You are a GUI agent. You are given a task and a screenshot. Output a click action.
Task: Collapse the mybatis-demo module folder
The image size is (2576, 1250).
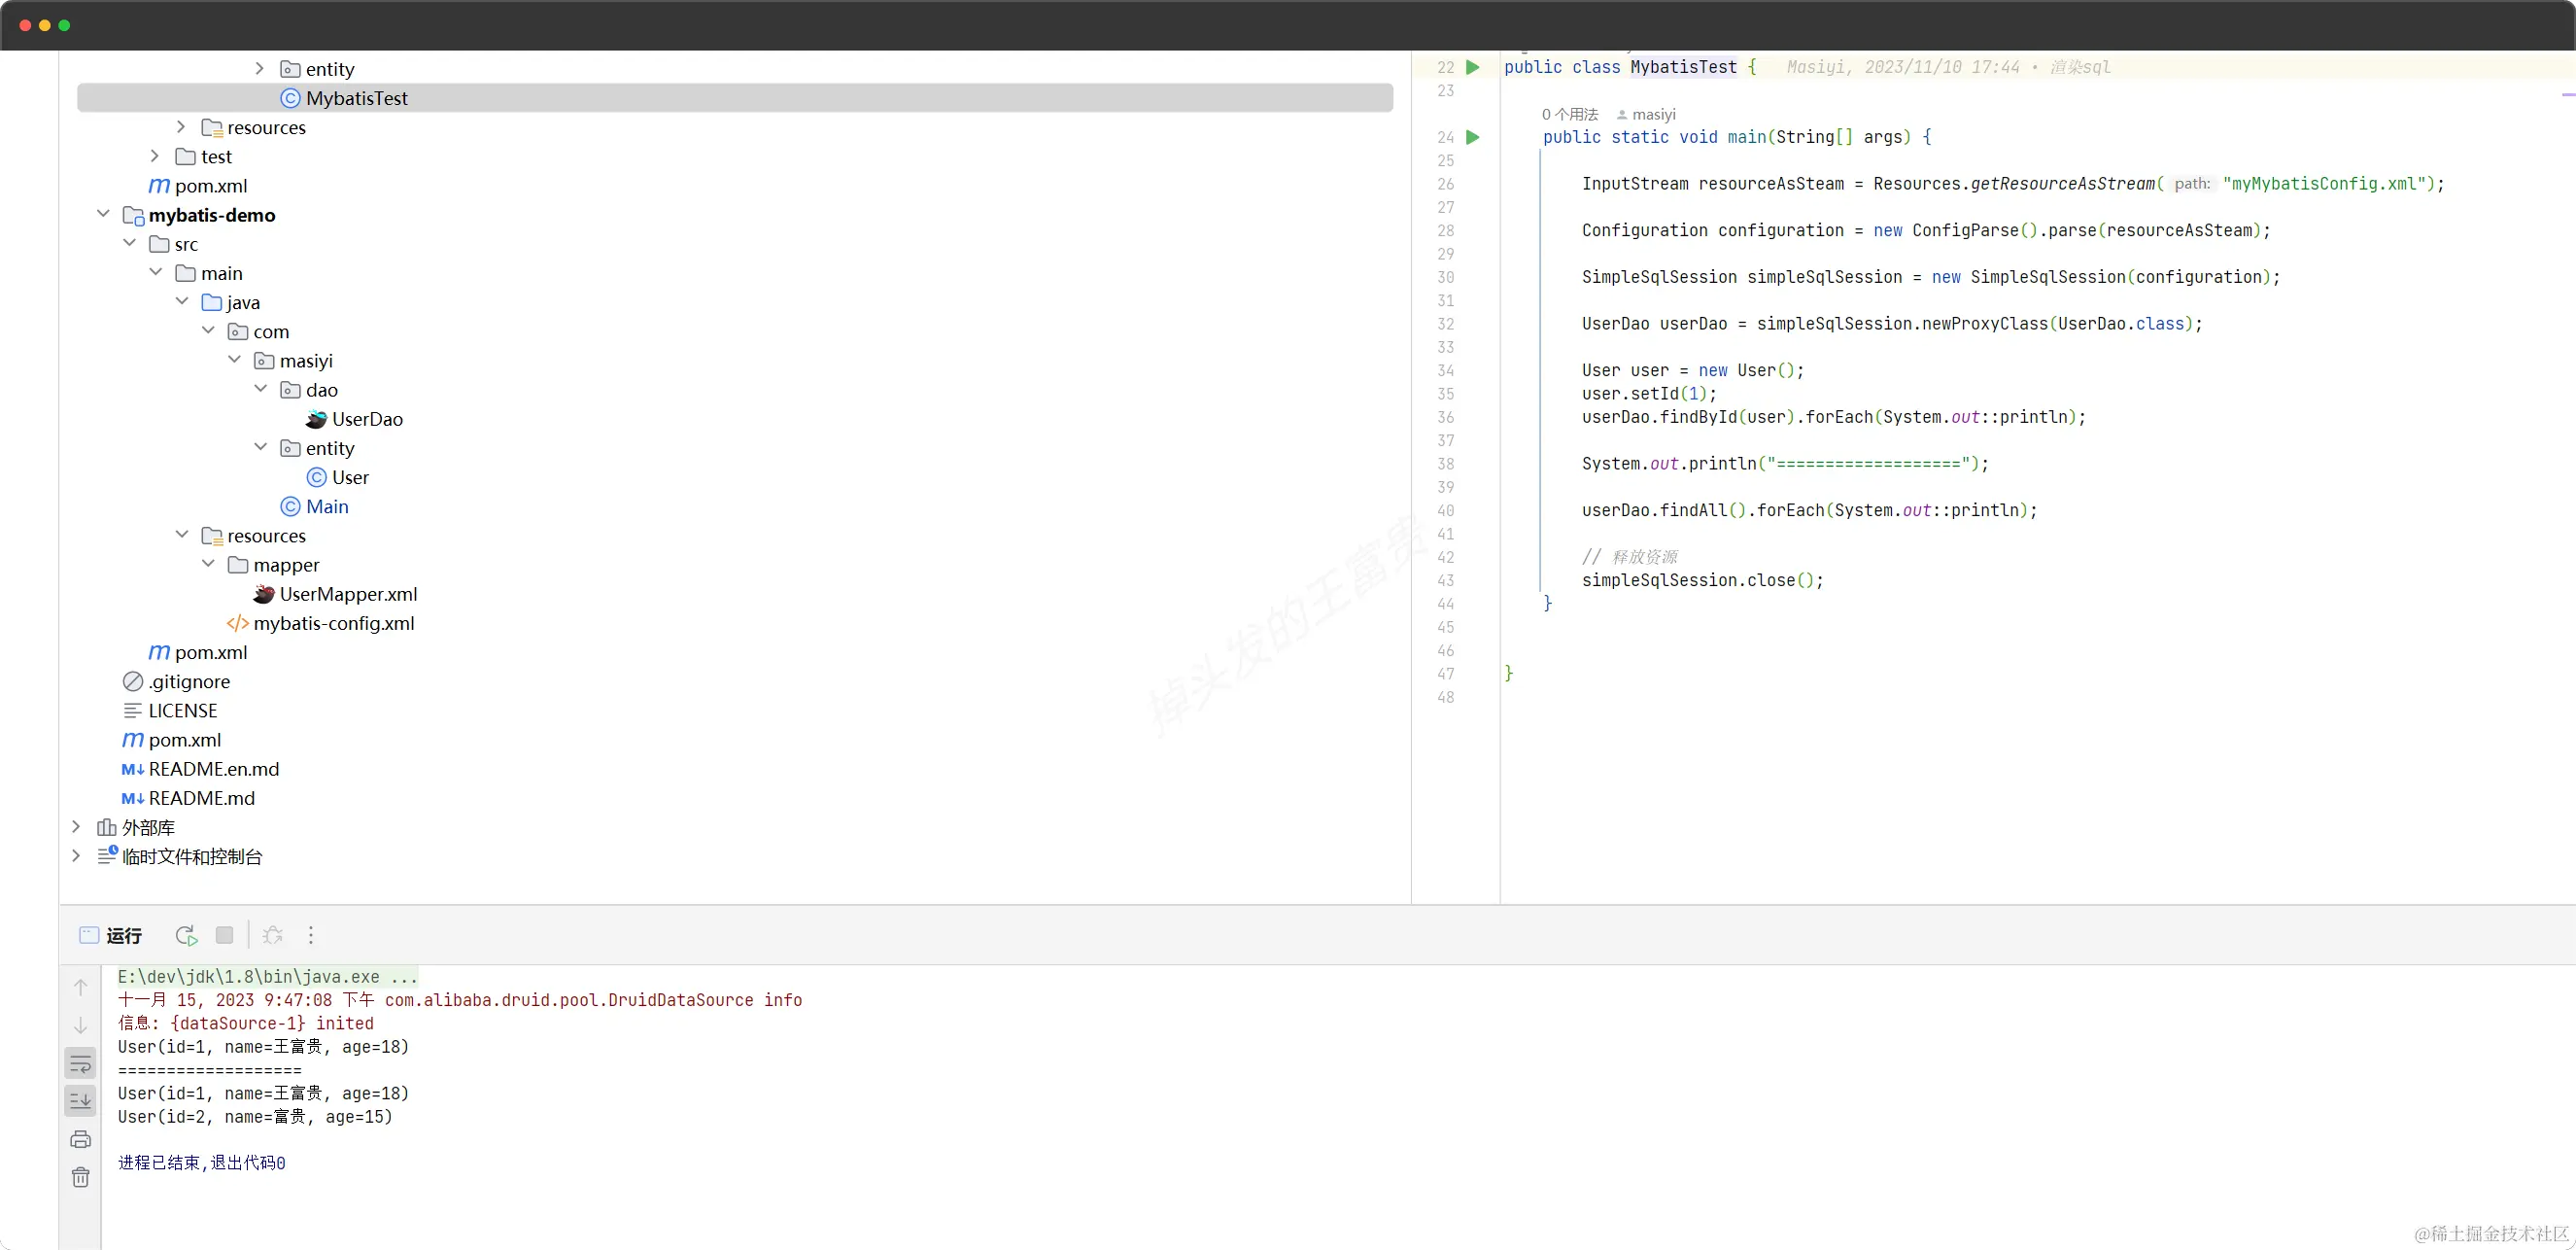coord(103,214)
